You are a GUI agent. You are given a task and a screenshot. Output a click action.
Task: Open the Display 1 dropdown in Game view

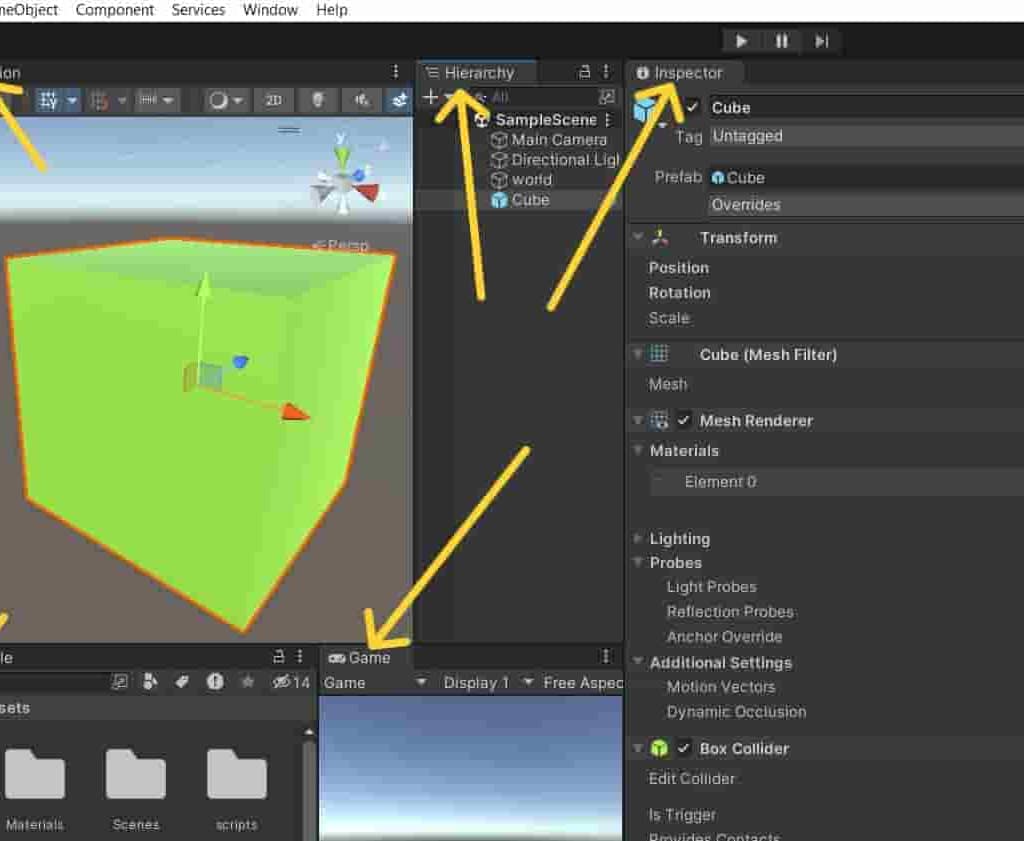pyautogui.click(x=476, y=683)
